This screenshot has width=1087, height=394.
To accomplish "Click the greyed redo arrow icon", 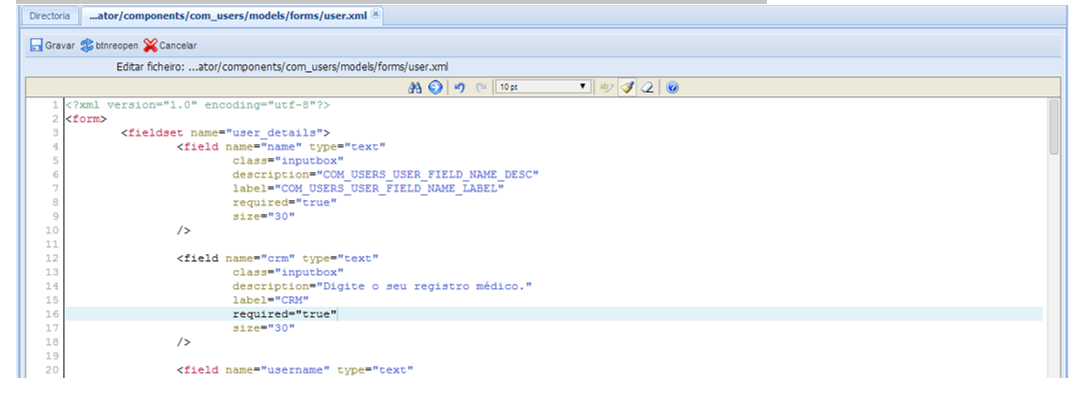I will point(481,87).
